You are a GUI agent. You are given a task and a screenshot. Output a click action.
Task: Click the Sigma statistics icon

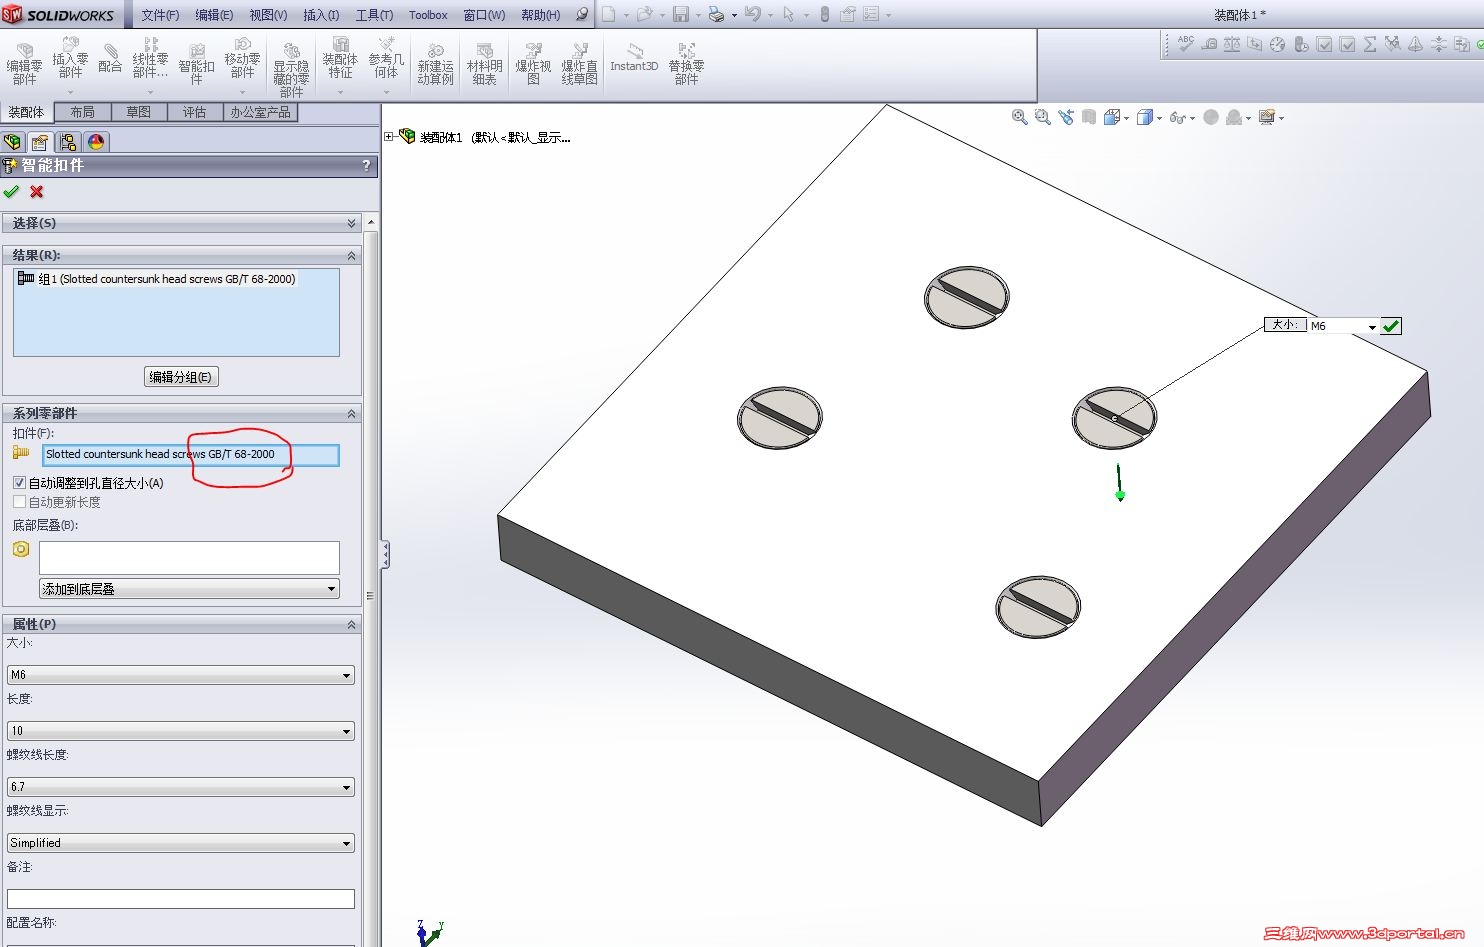pyautogui.click(x=1370, y=44)
